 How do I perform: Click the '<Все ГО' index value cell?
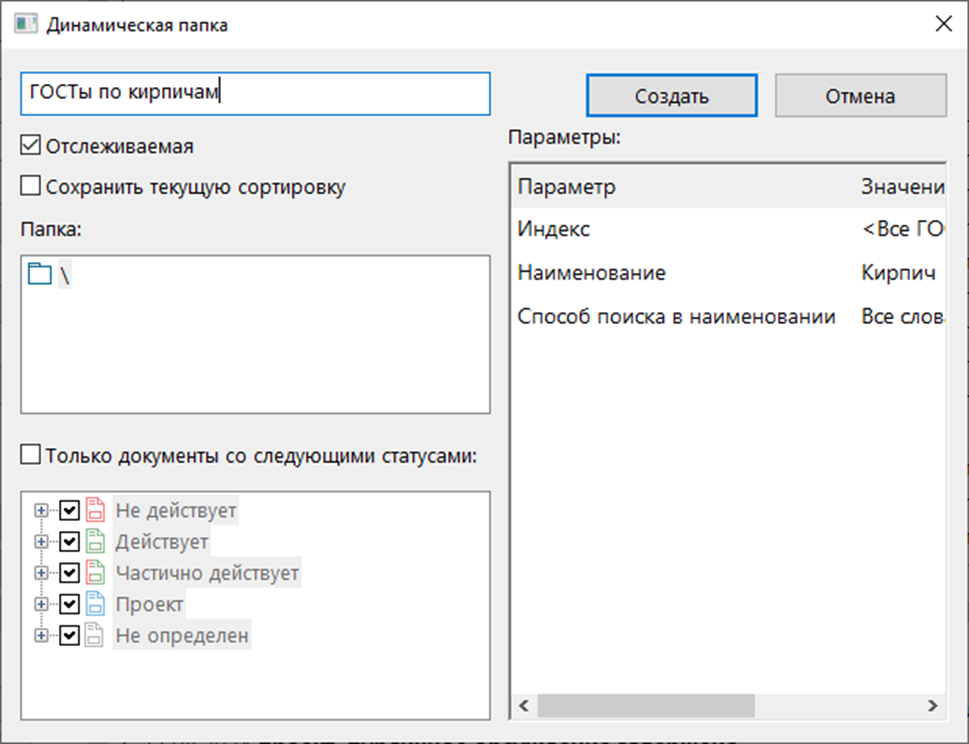(903, 229)
